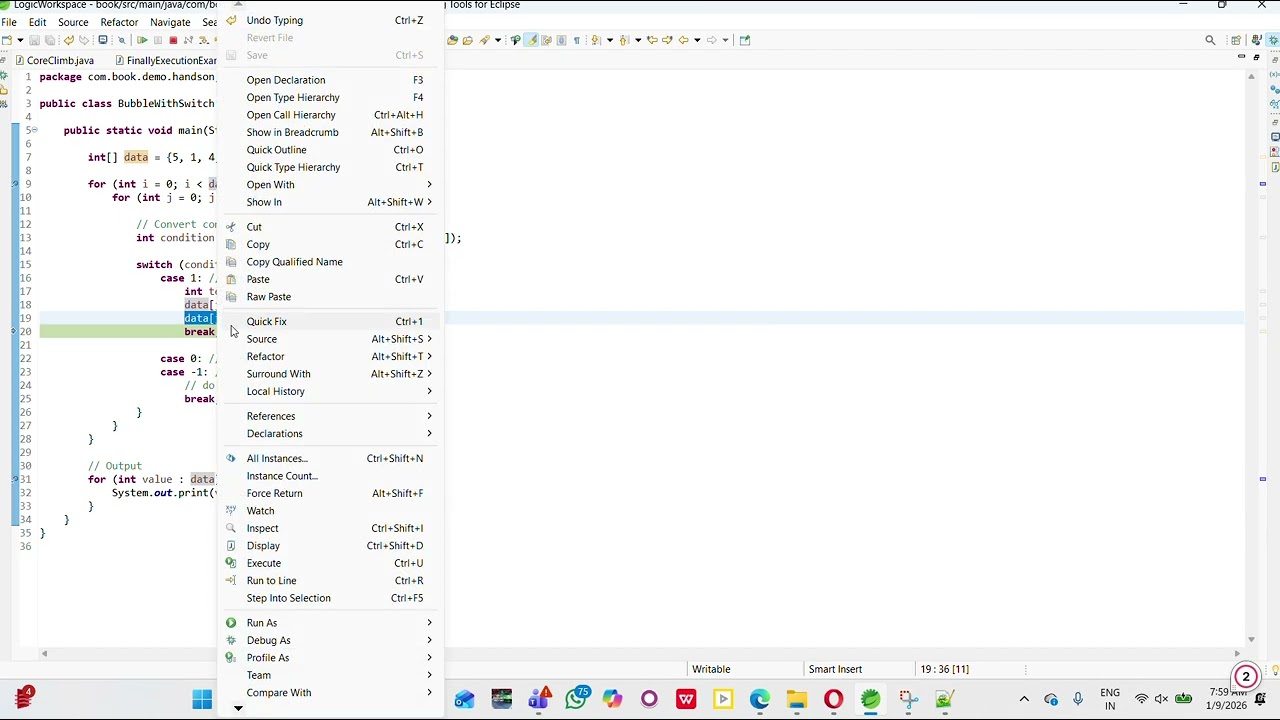Viewport: 1280px width, 720px height.
Task: Click the Open Perspective toolbar icon
Action: point(1236,40)
